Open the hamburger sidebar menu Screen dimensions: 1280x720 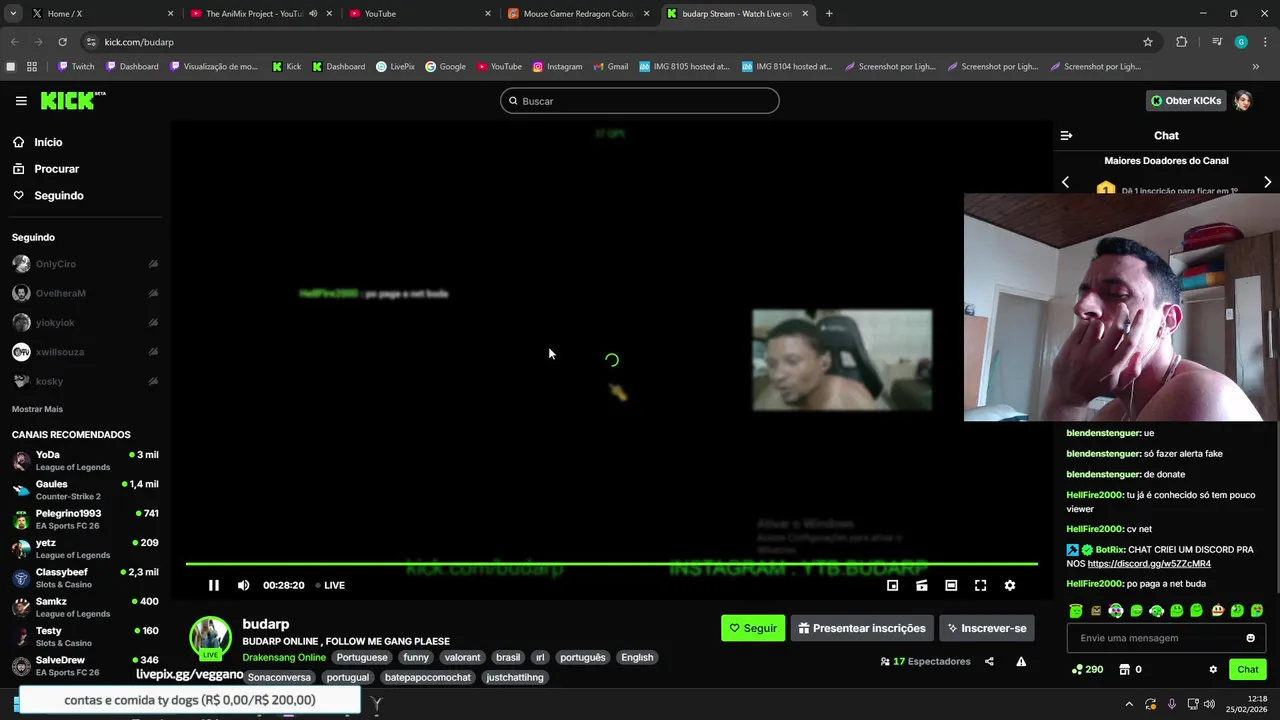click(x=21, y=101)
